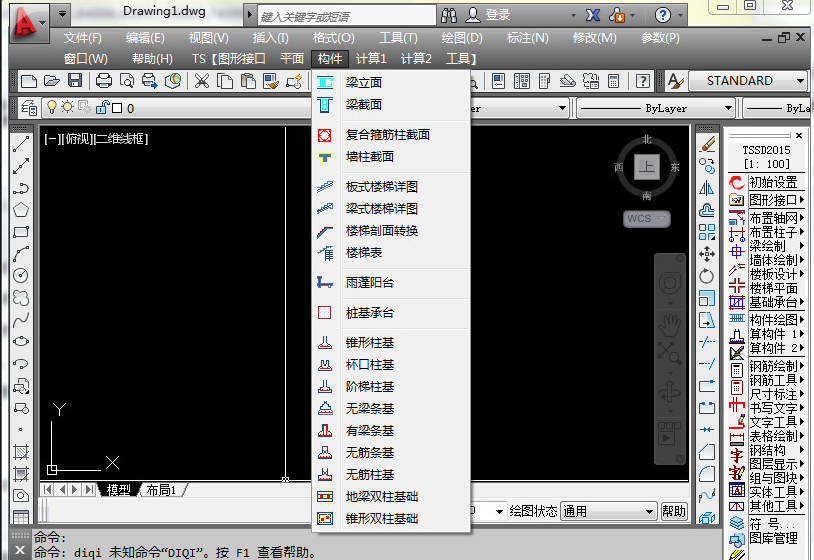Open the Help question mark icon

pos(662,15)
